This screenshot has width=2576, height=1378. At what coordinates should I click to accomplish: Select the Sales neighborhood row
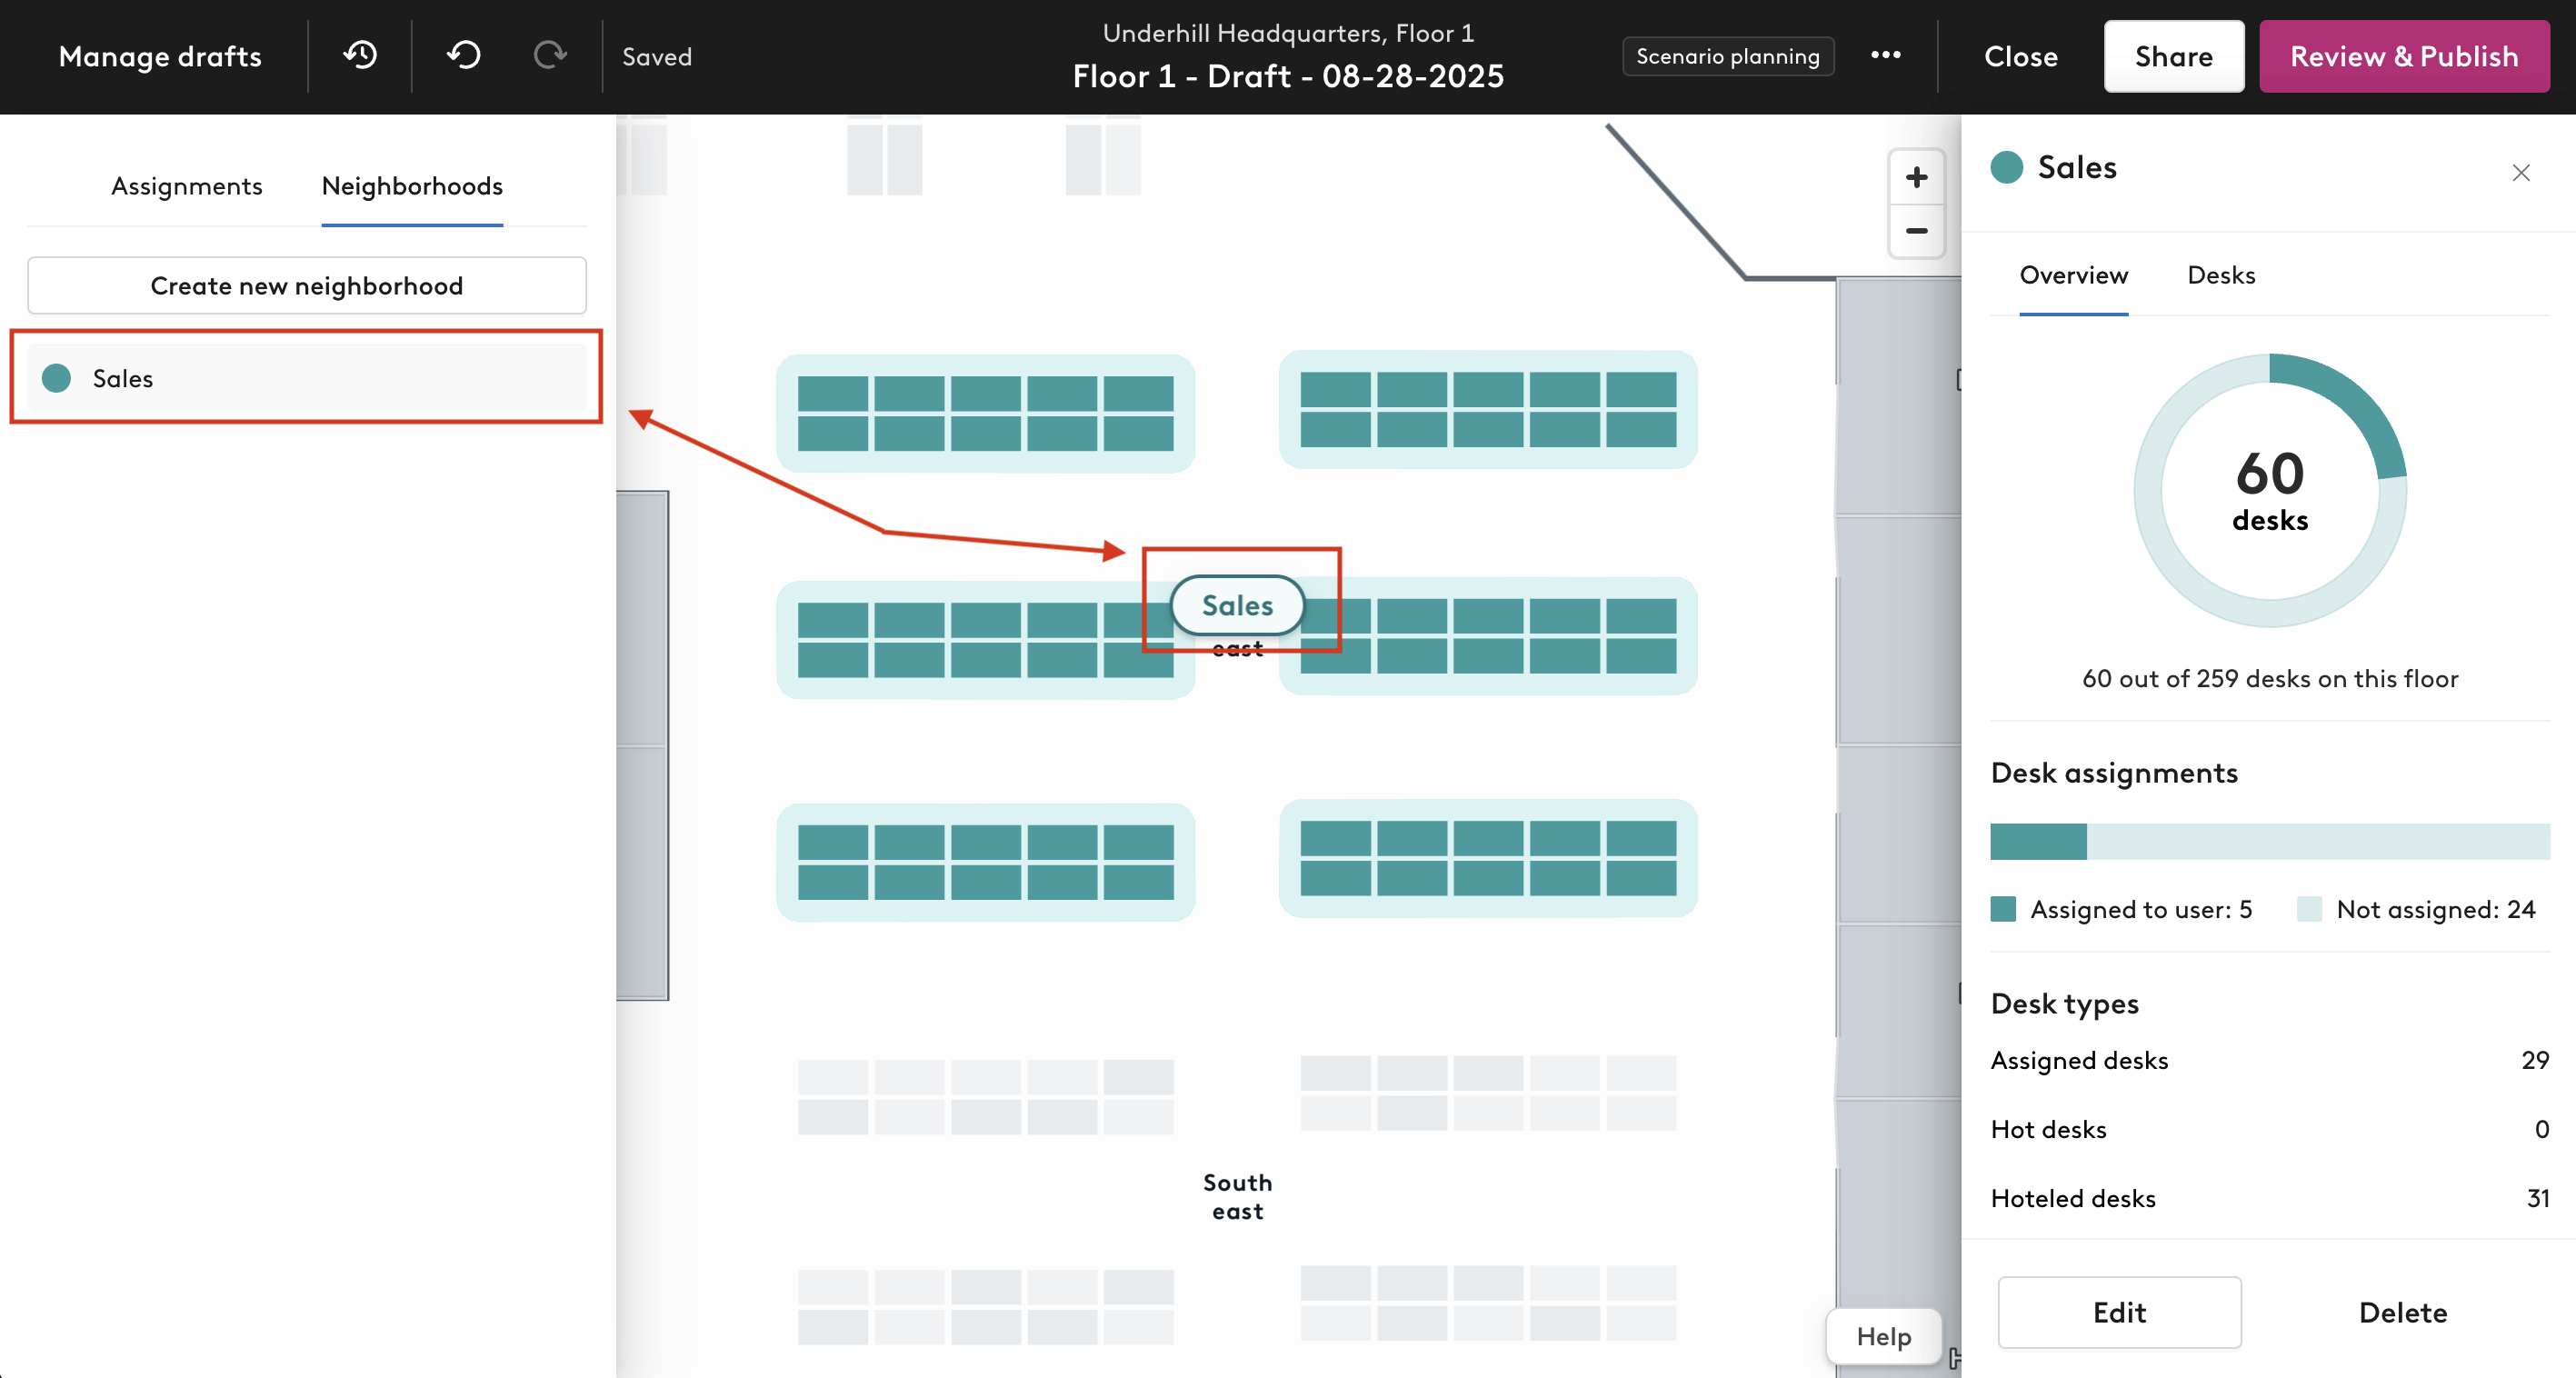pyautogui.click(x=306, y=378)
